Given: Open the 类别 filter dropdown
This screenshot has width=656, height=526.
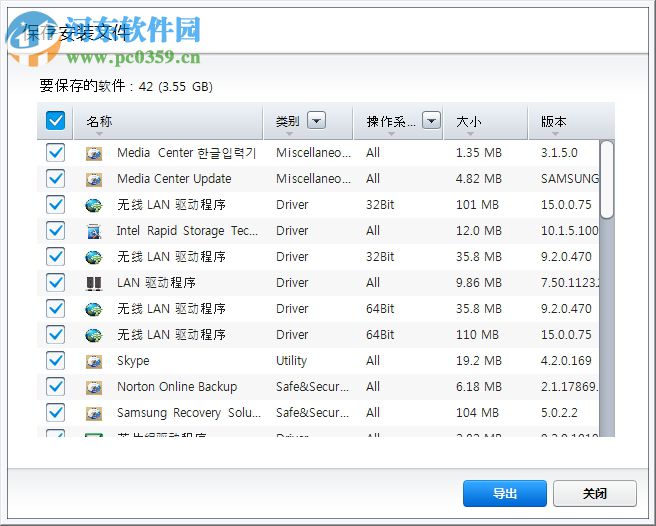Looking at the screenshot, I should [316, 121].
